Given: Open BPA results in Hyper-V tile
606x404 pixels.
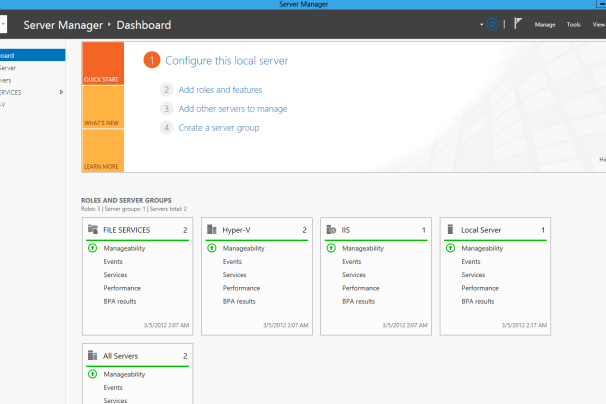Looking at the screenshot, I should [239, 301].
